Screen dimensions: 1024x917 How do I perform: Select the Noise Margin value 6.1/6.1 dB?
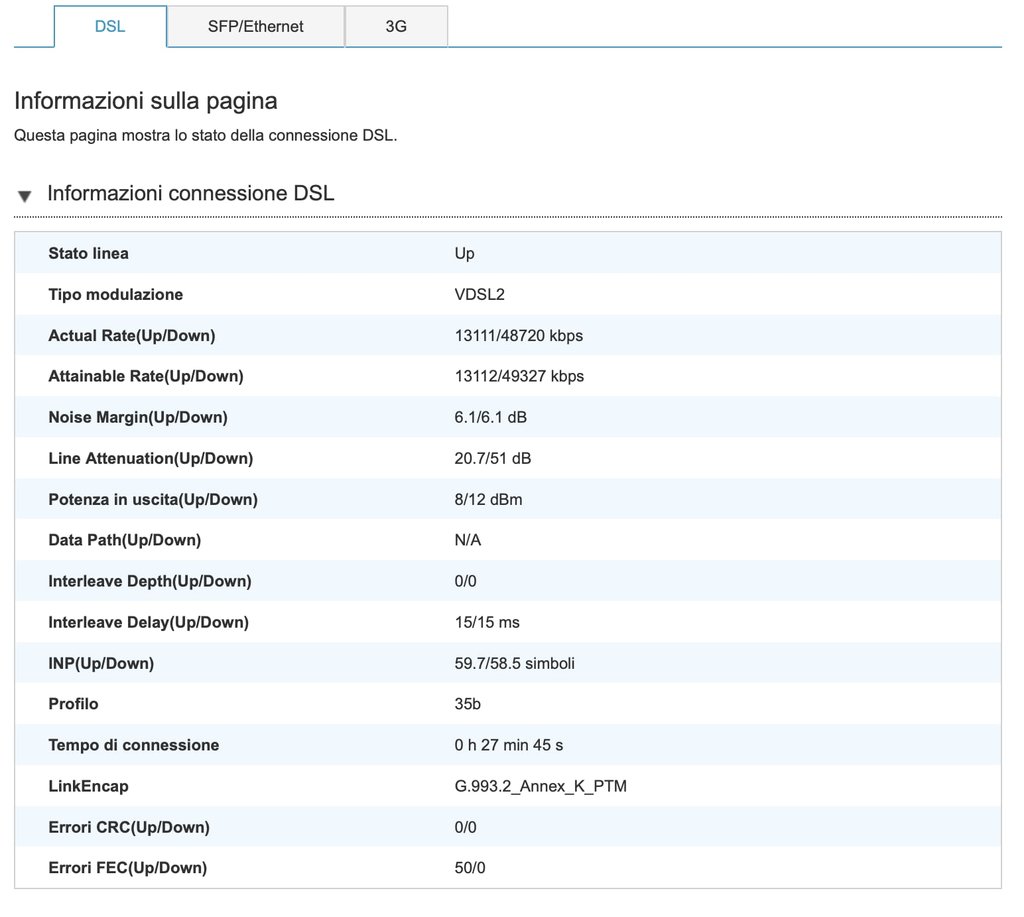pyautogui.click(x=490, y=418)
